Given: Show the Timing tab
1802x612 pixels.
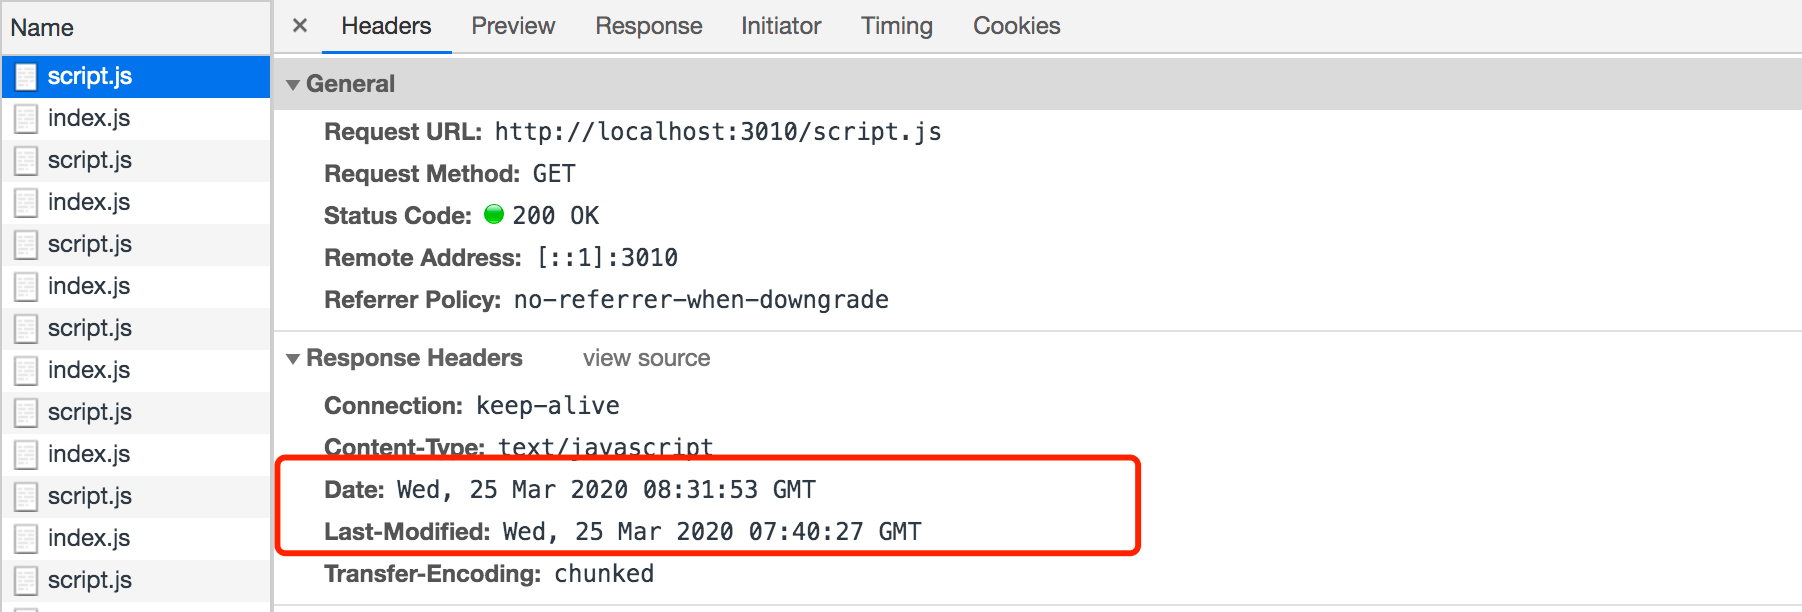Looking at the screenshot, I should click(x=897, y=26).
